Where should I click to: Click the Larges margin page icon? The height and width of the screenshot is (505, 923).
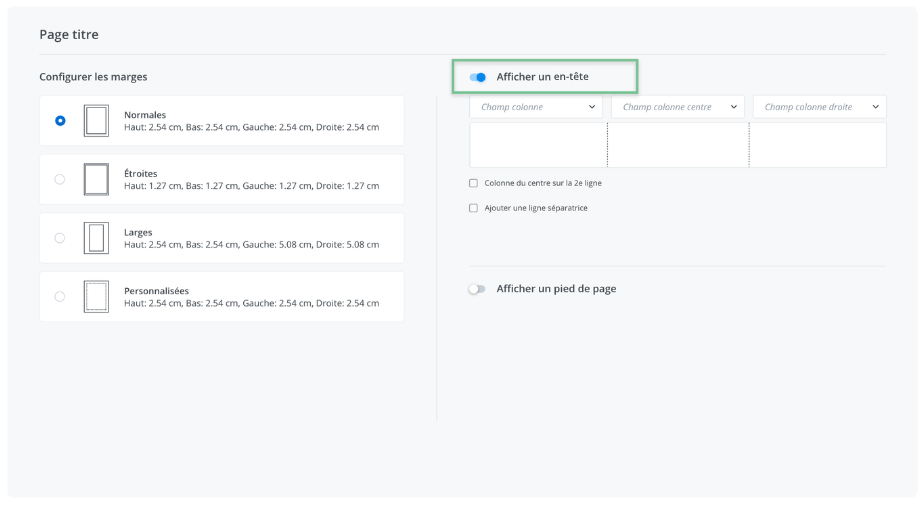[x=96, y=238]
